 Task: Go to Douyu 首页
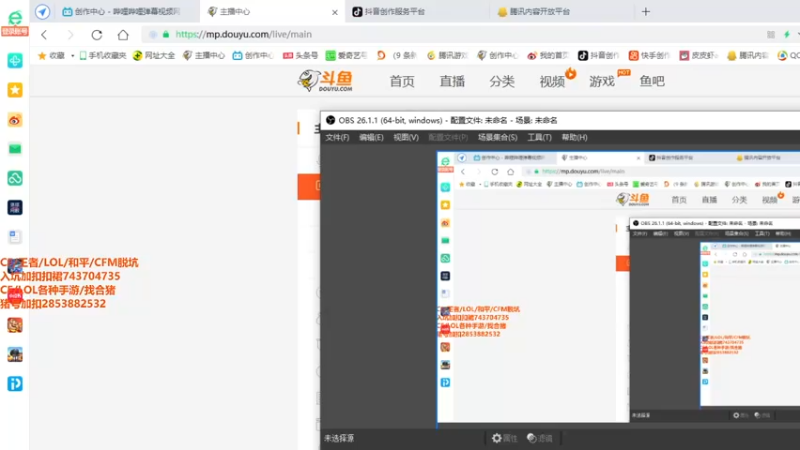pos(402,81)
